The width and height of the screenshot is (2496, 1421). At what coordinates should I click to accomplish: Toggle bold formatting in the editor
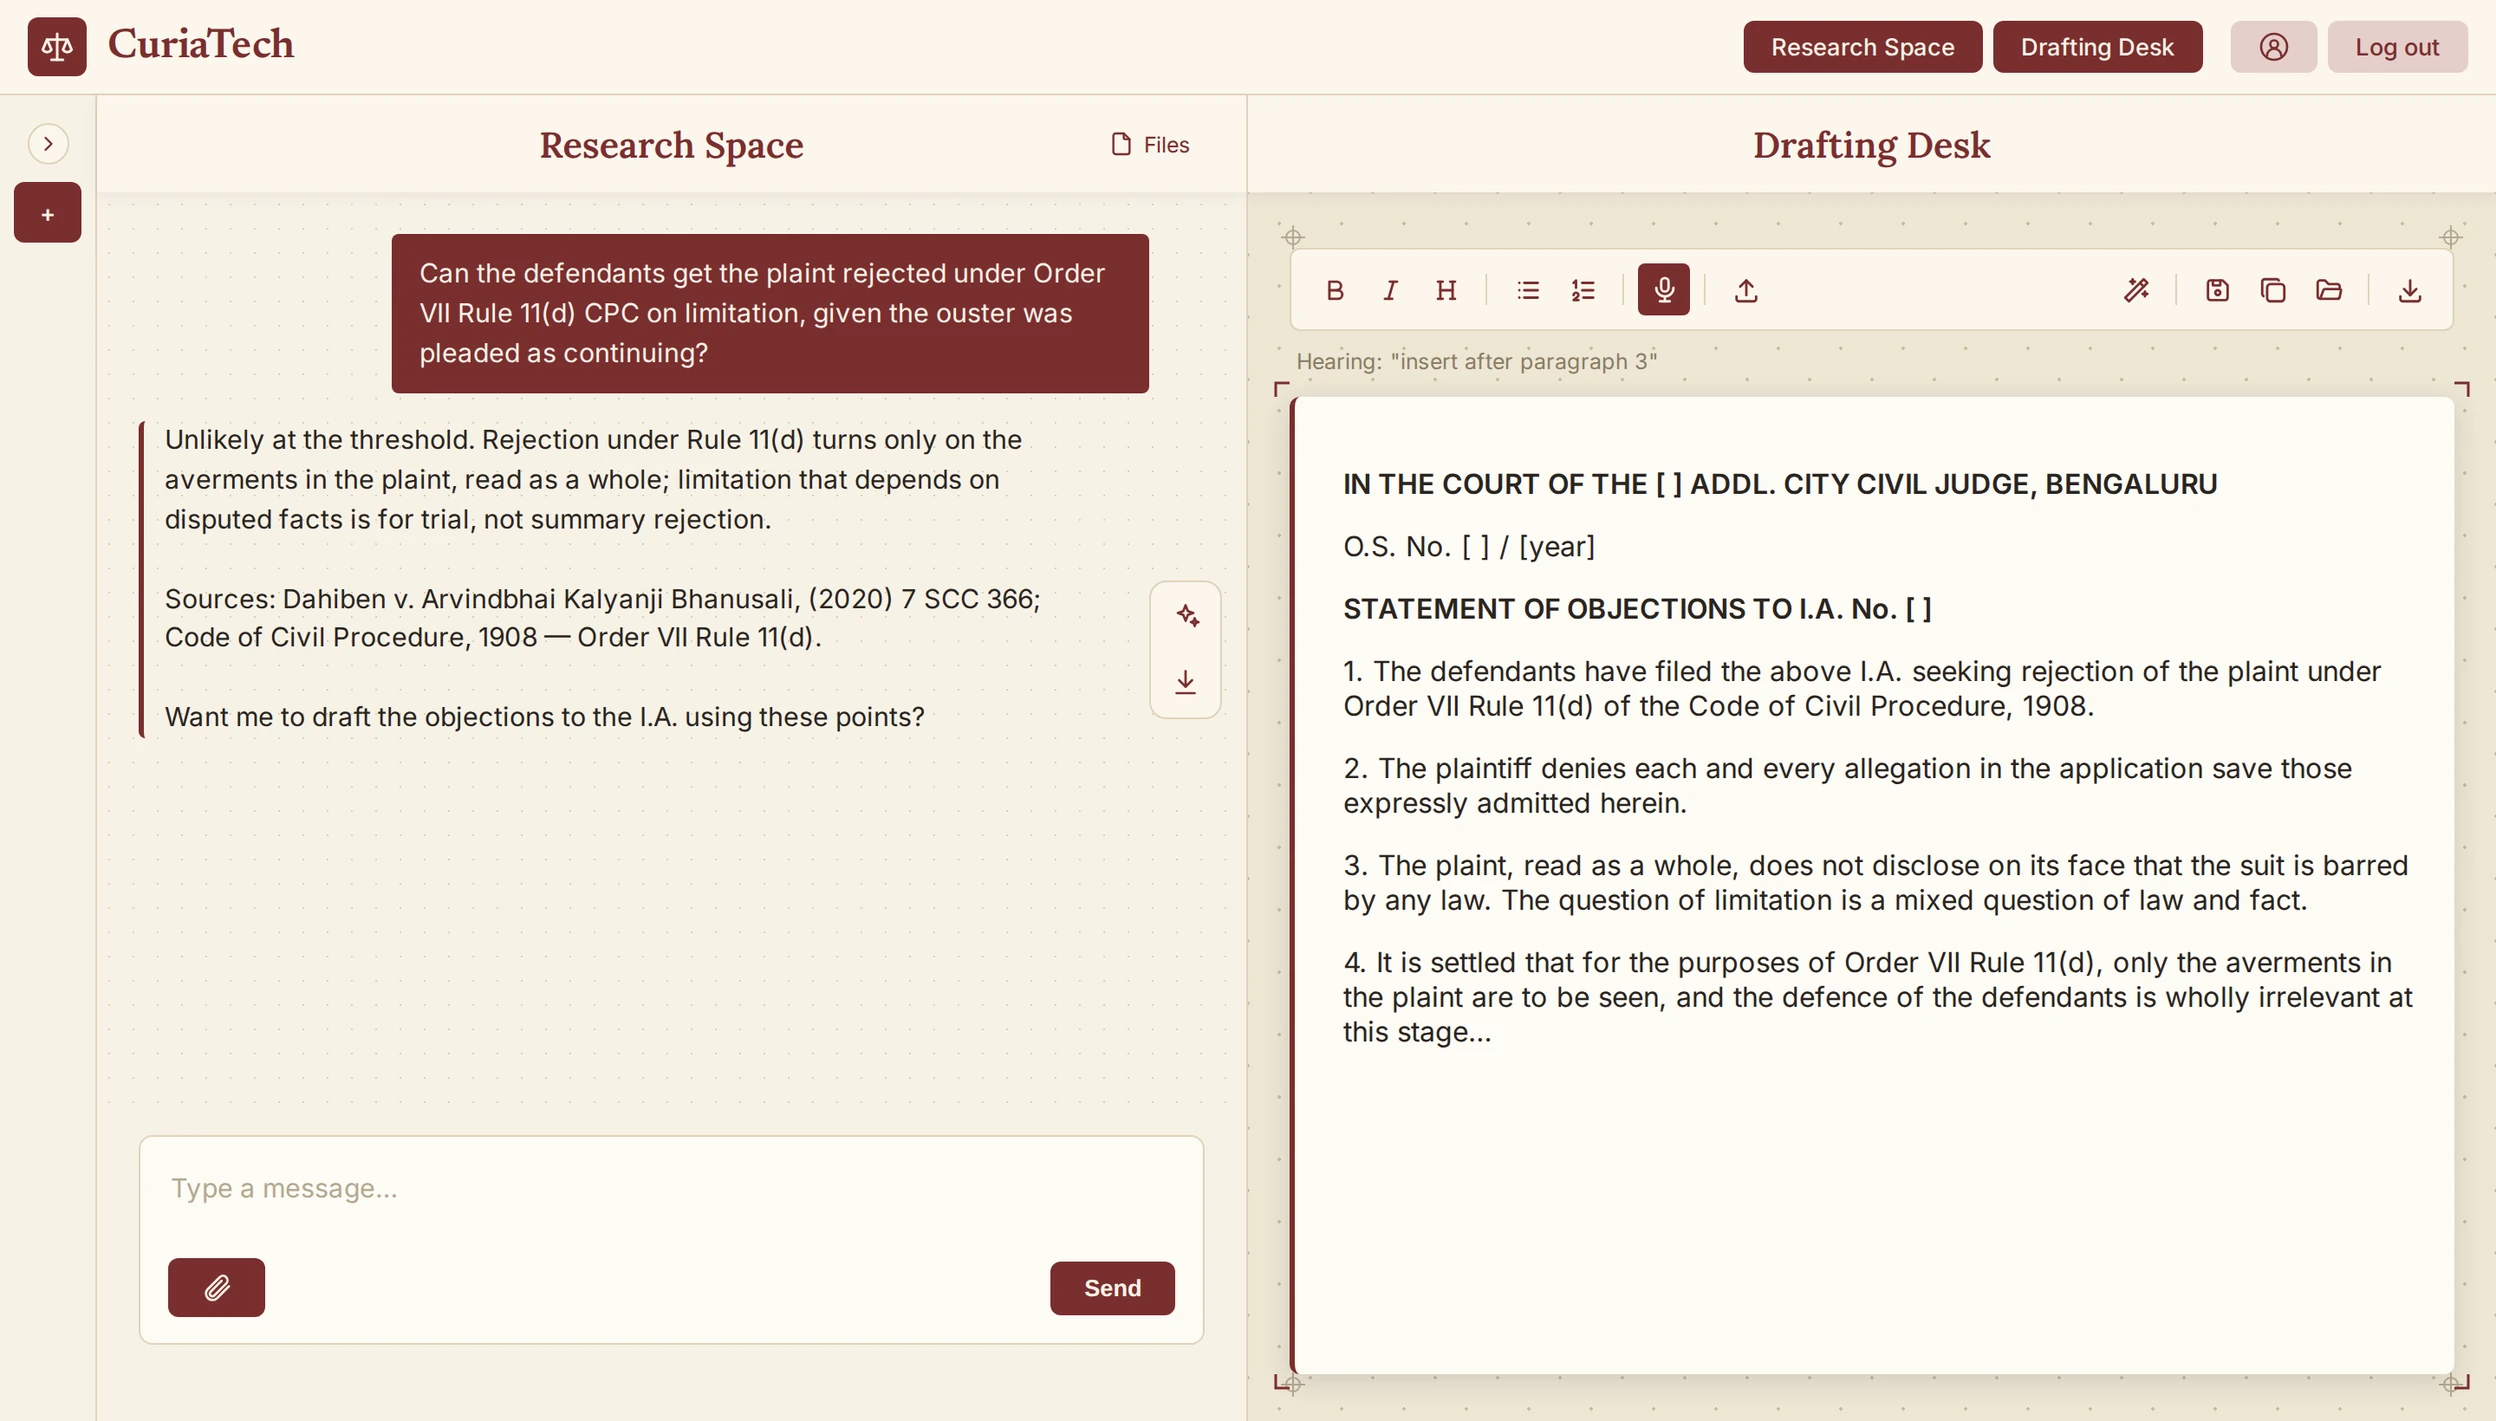point(1334,291)
